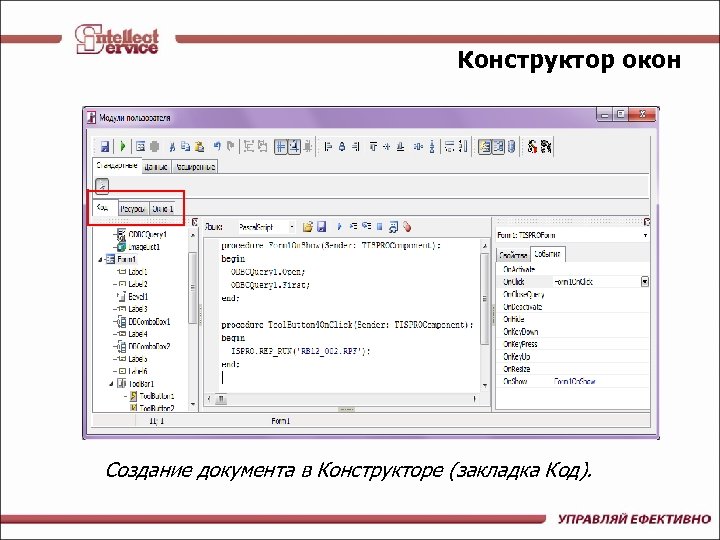The width and height of the screenshot is (720, 540).
Task: Click into the code line ODBCQuery1.Open;
Action: tap(268, 272)
